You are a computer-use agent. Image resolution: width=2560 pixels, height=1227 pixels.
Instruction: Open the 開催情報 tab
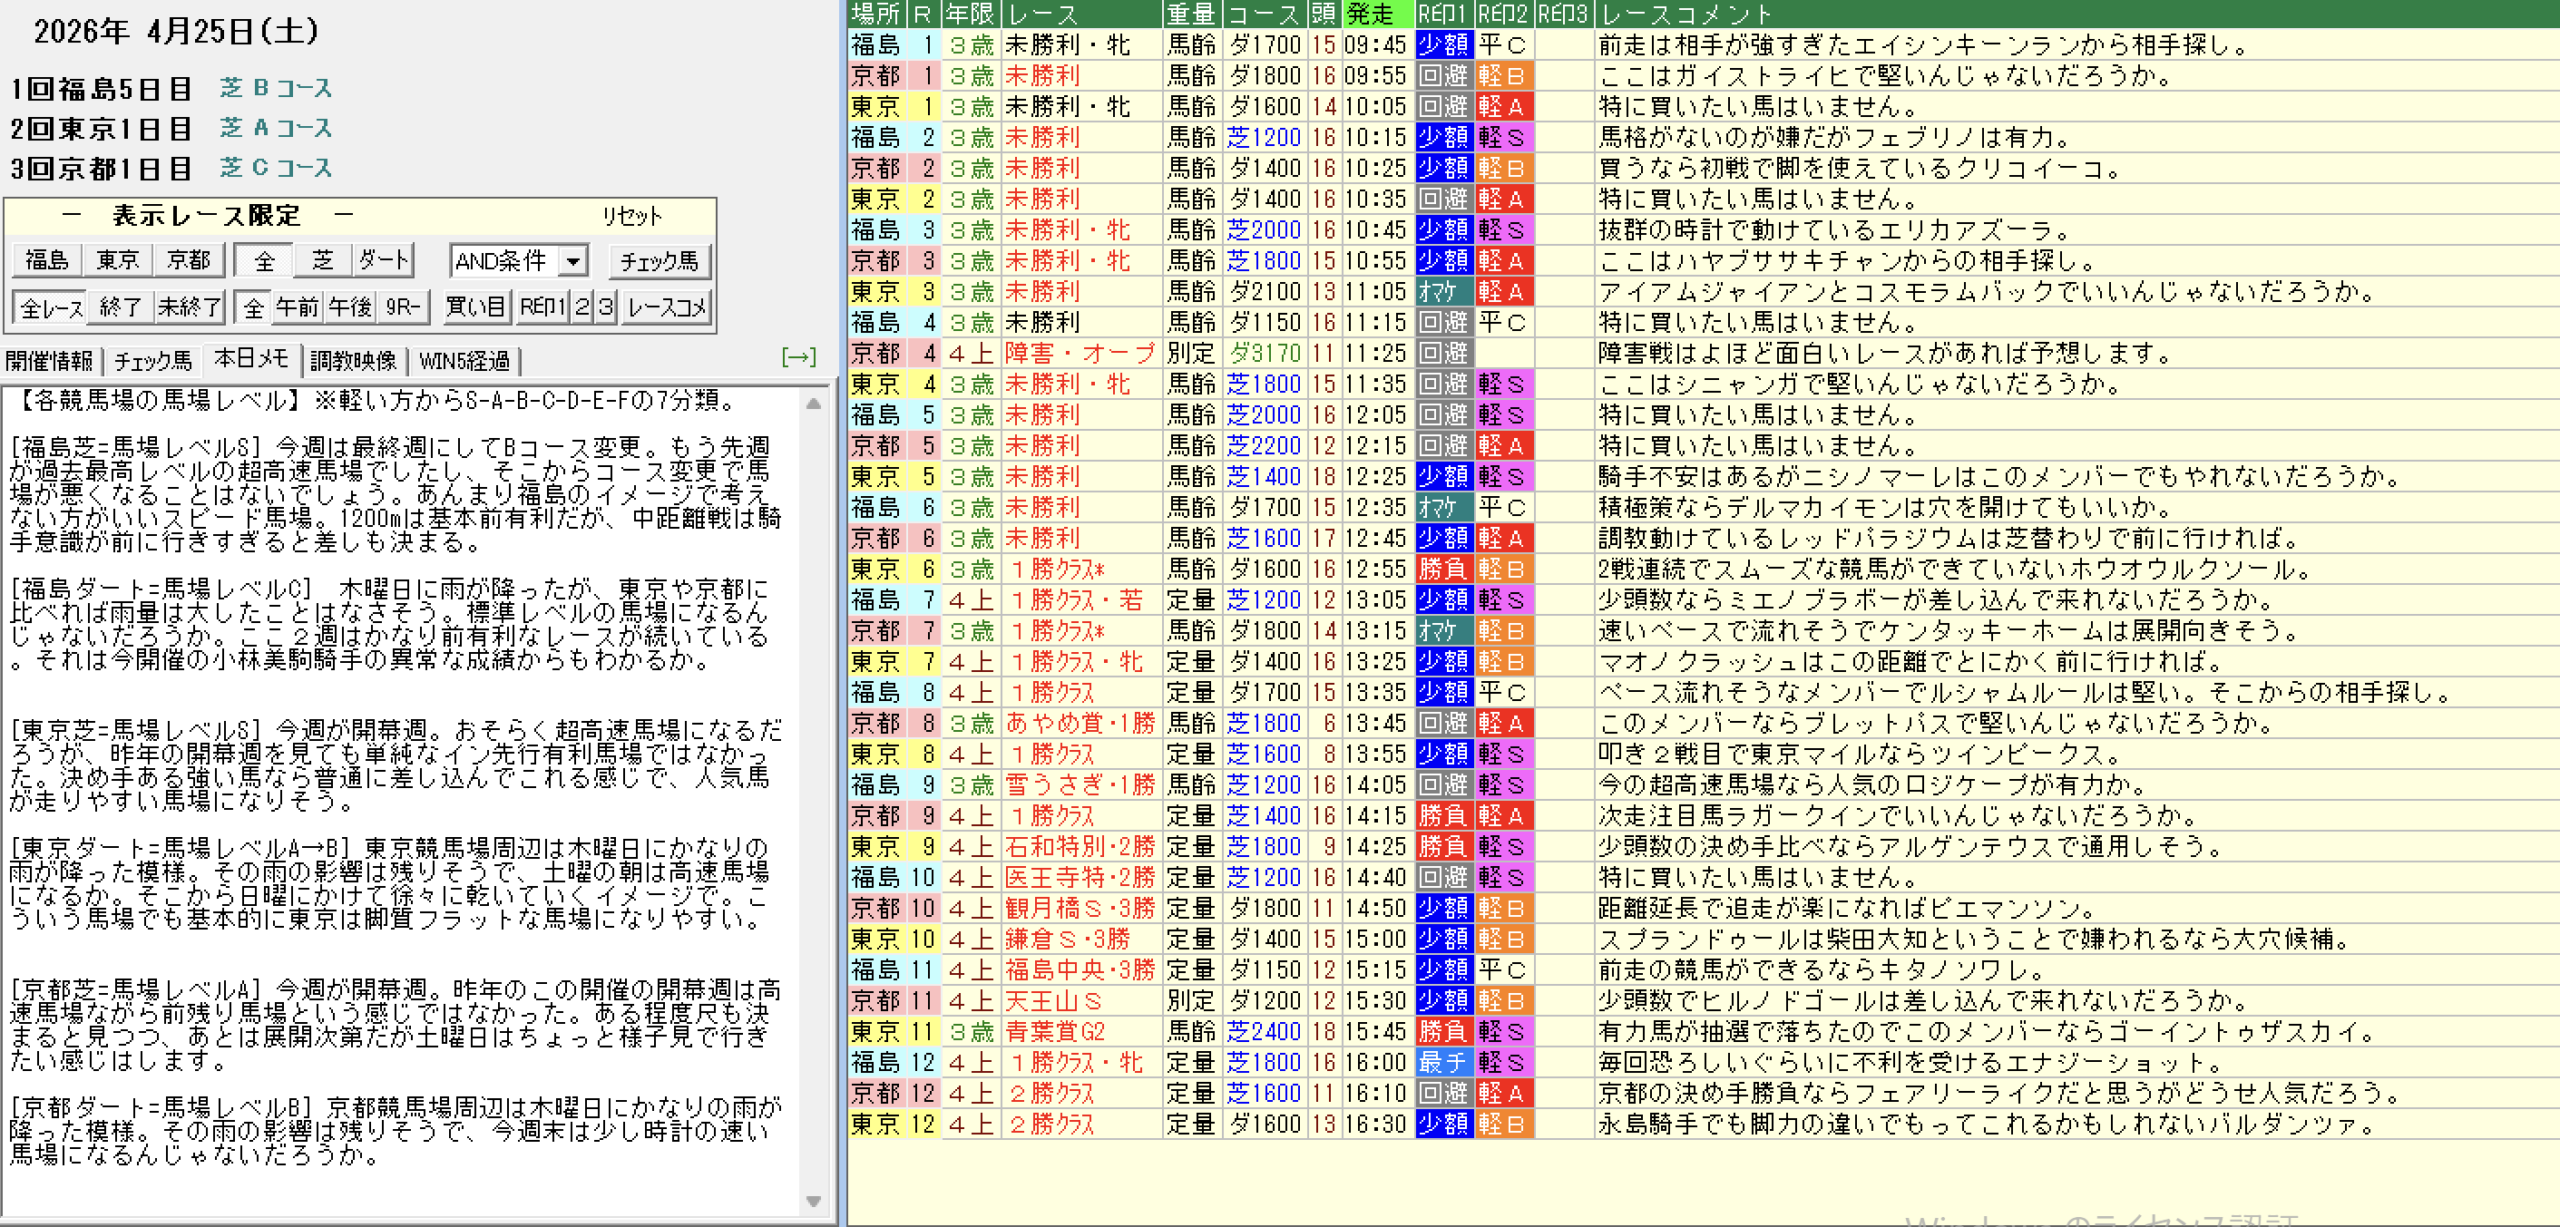pyautogui.click(x=49, y=361)
